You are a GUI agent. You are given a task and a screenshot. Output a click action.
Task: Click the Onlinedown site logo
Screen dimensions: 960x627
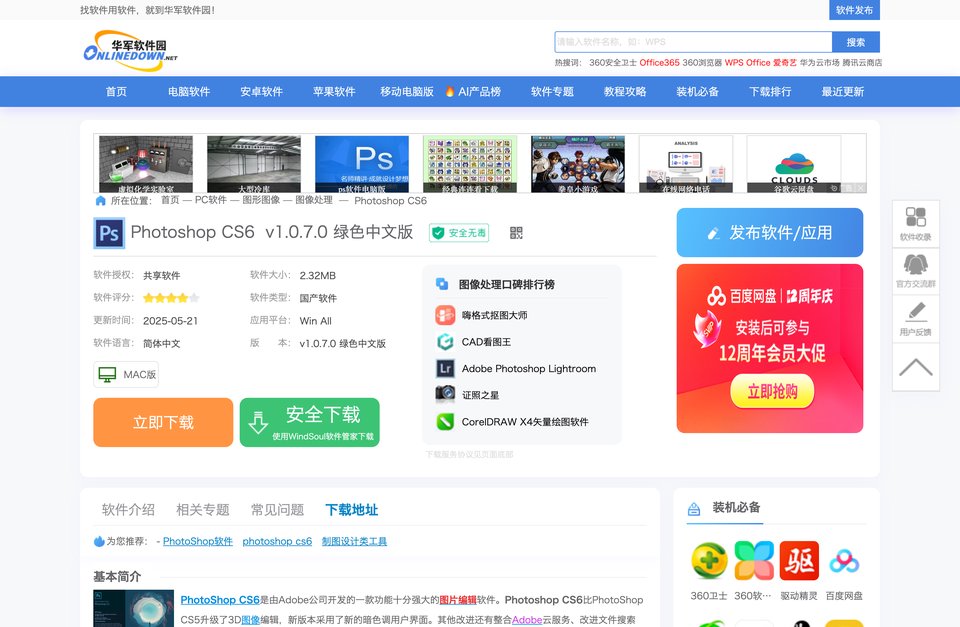pos(130,51)
